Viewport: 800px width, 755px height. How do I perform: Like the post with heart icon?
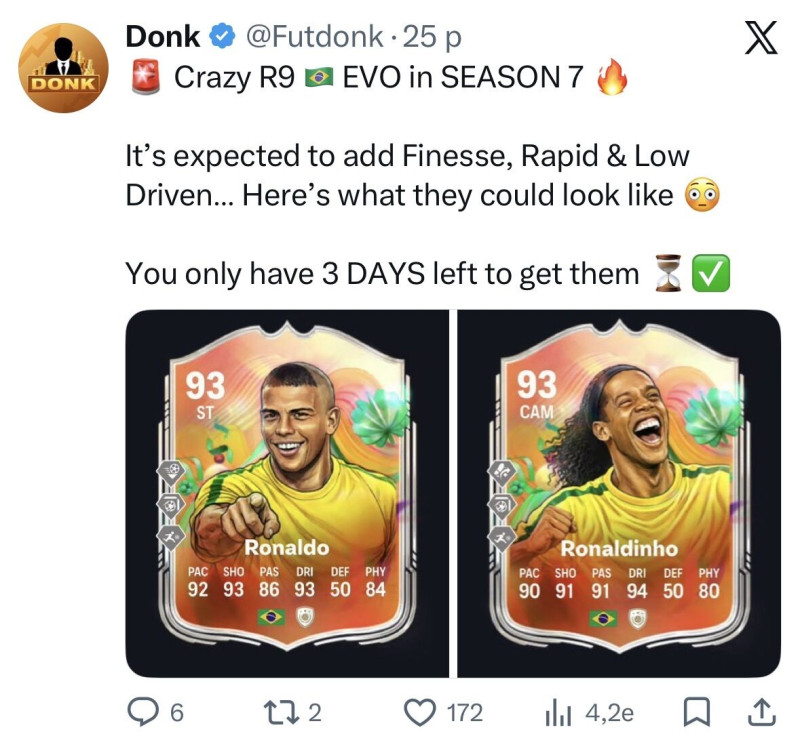[x=420, y=712]
